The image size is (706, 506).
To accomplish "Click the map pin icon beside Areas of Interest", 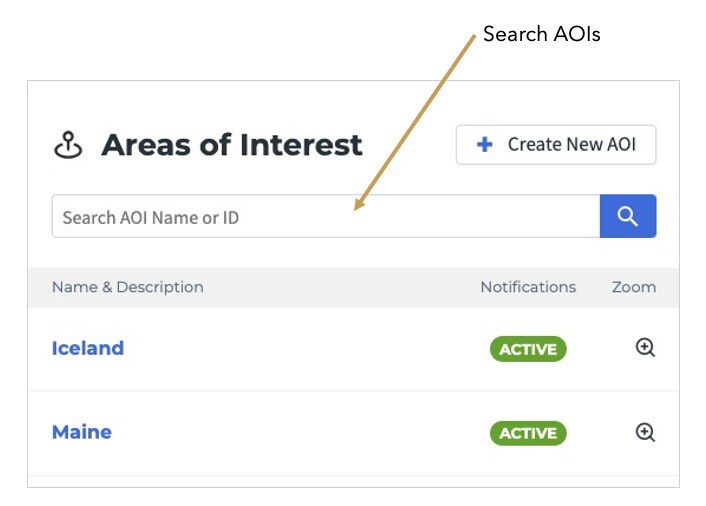I will (x=68, y=145).
